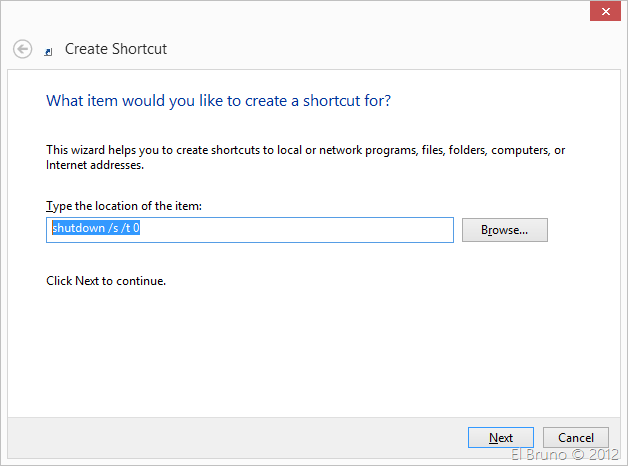This screenshot has height=466, width=628.
Task: Click Next to proceed in the wizard
Action: (500, 437)
